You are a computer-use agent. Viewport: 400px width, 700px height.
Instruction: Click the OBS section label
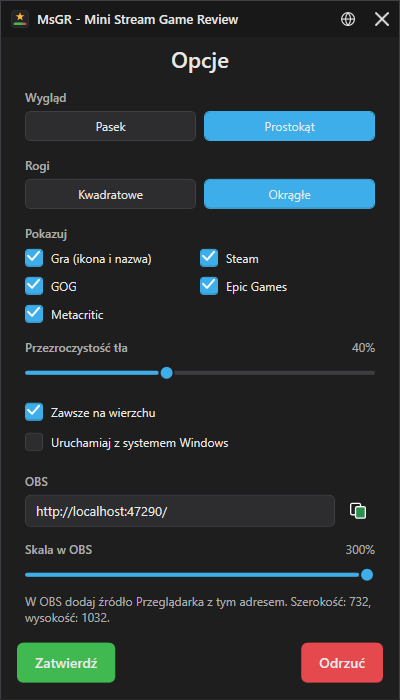point(36,482)
